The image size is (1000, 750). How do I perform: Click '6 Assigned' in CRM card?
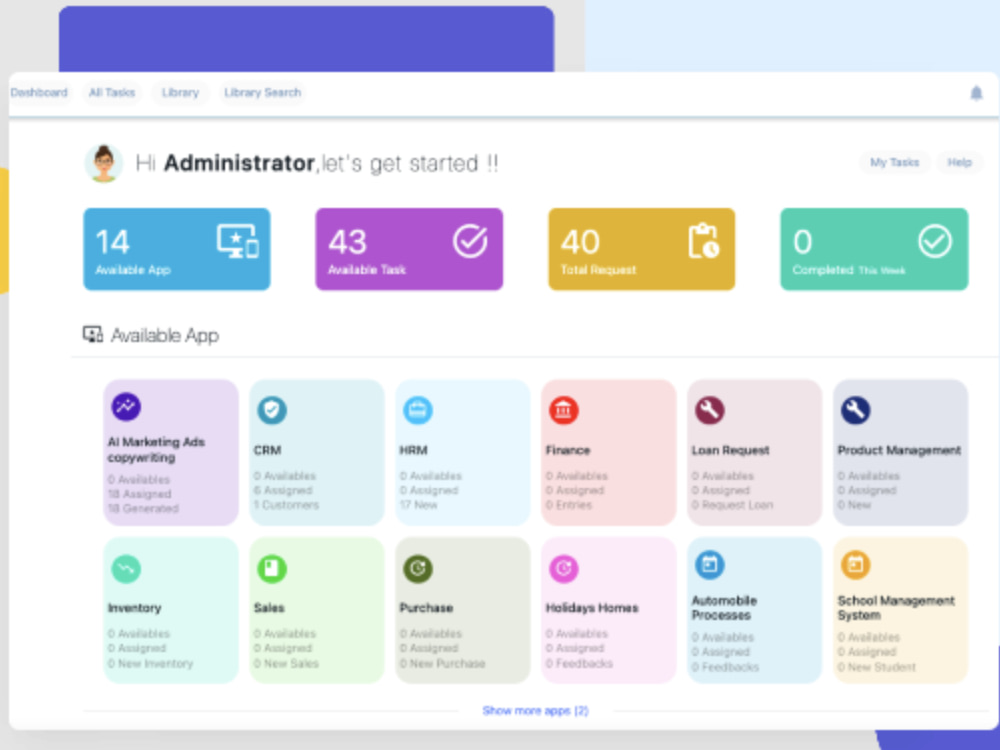tap(283, 490)
